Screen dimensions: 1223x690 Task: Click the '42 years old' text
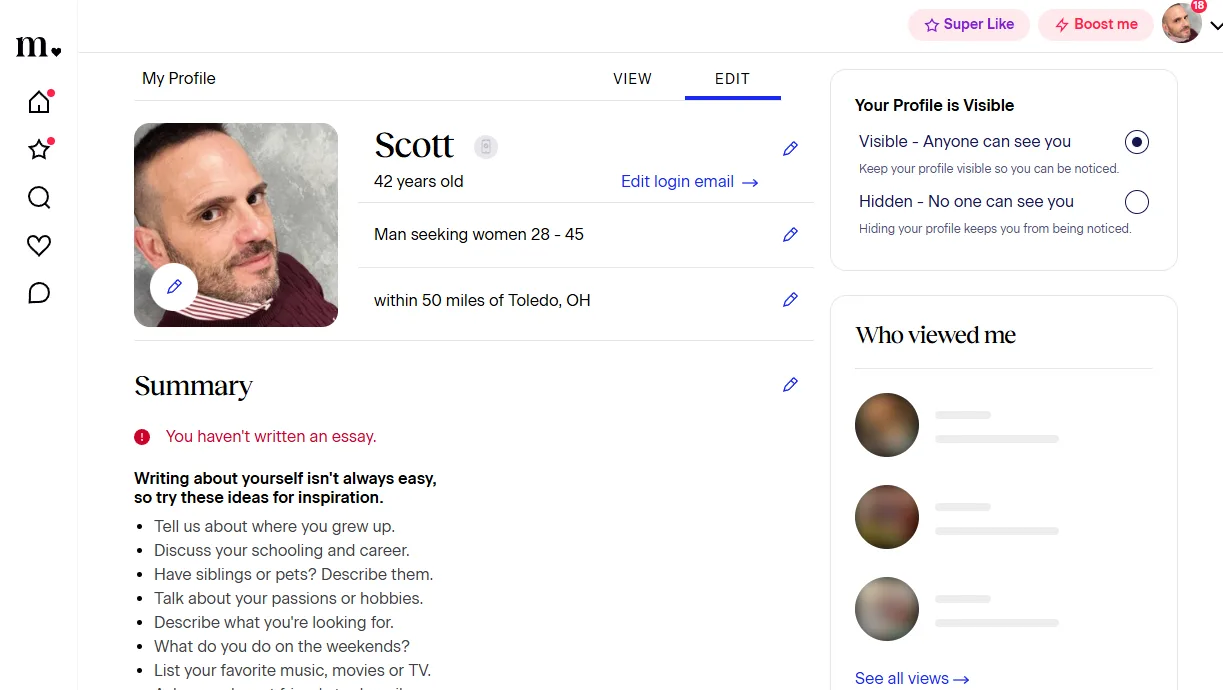(x=419, y=182)
